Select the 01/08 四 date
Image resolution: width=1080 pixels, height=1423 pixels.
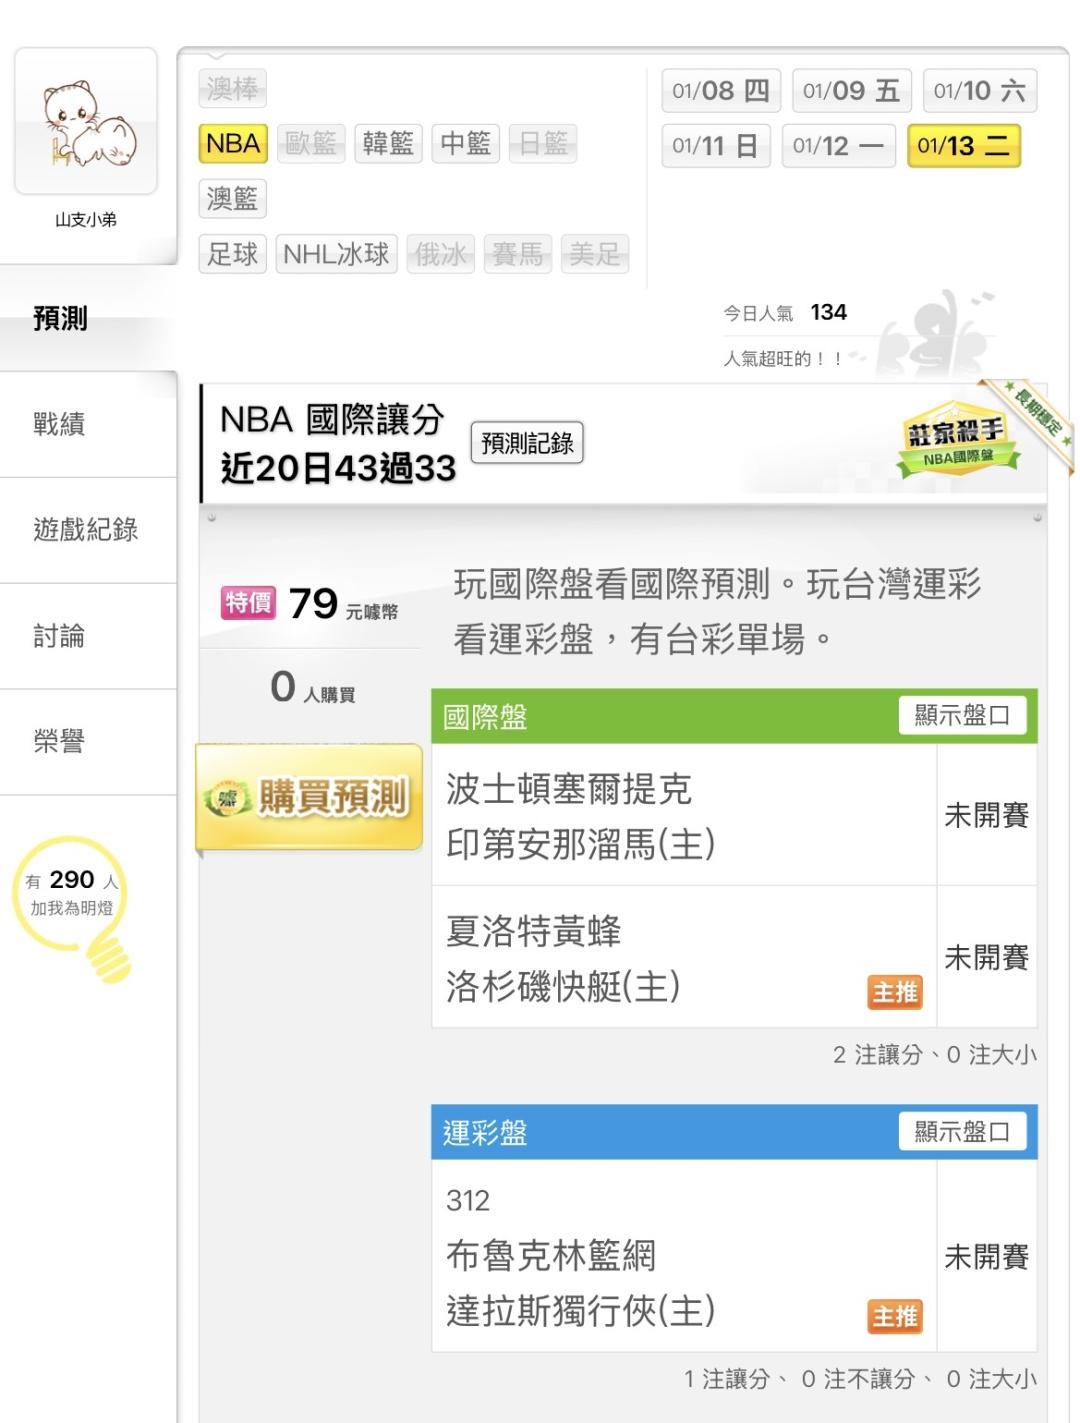pos(720,91)
